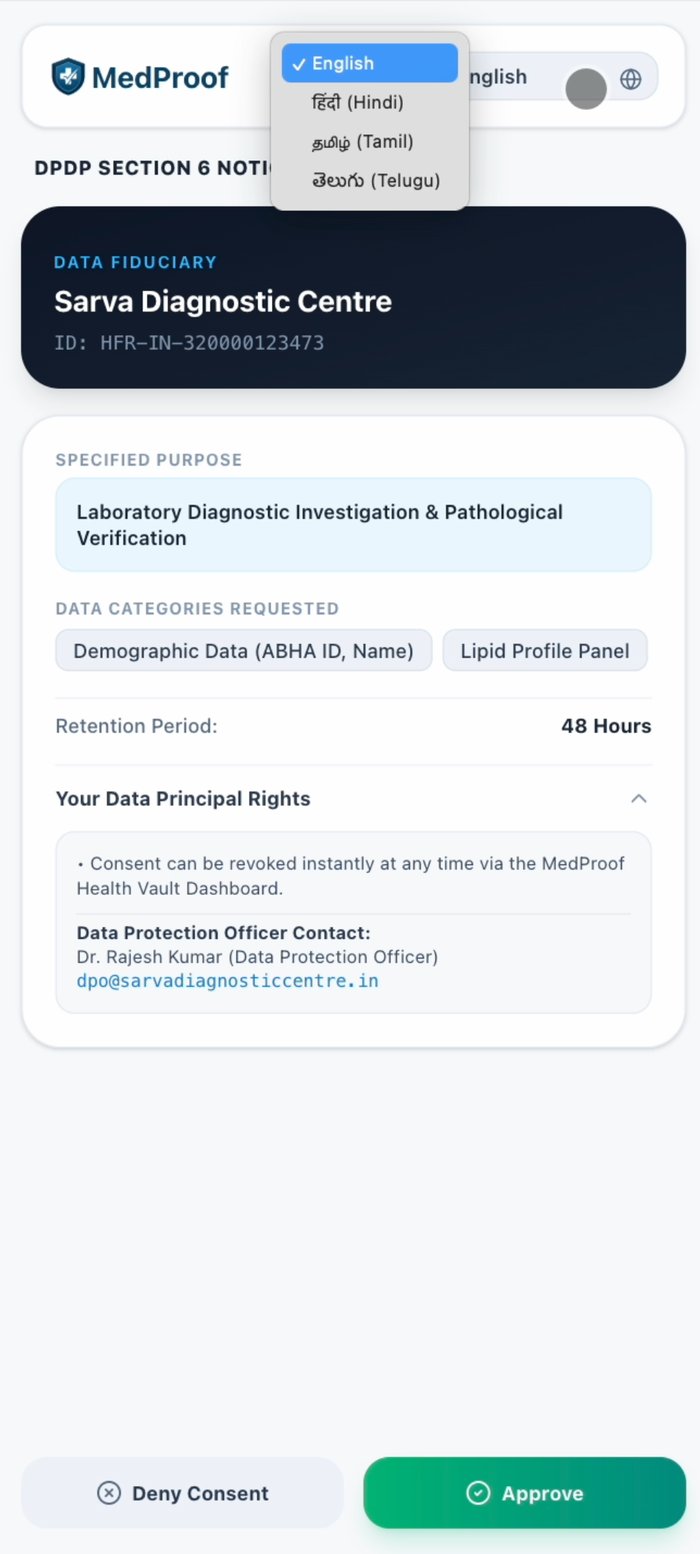
Task: Click the Sarva Diagnostic Centre fiduciary card
Action: [353, 297]
